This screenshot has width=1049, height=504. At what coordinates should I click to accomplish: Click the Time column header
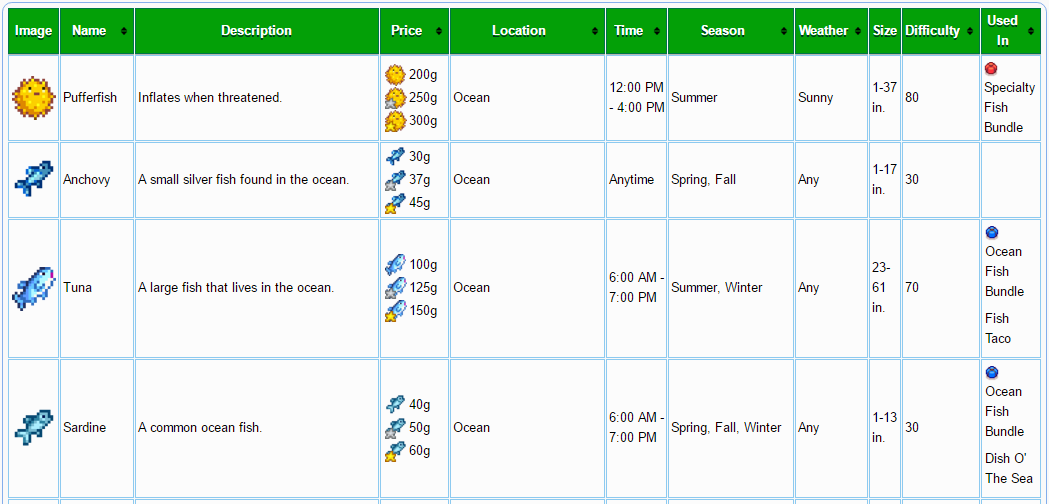[636, 31]
